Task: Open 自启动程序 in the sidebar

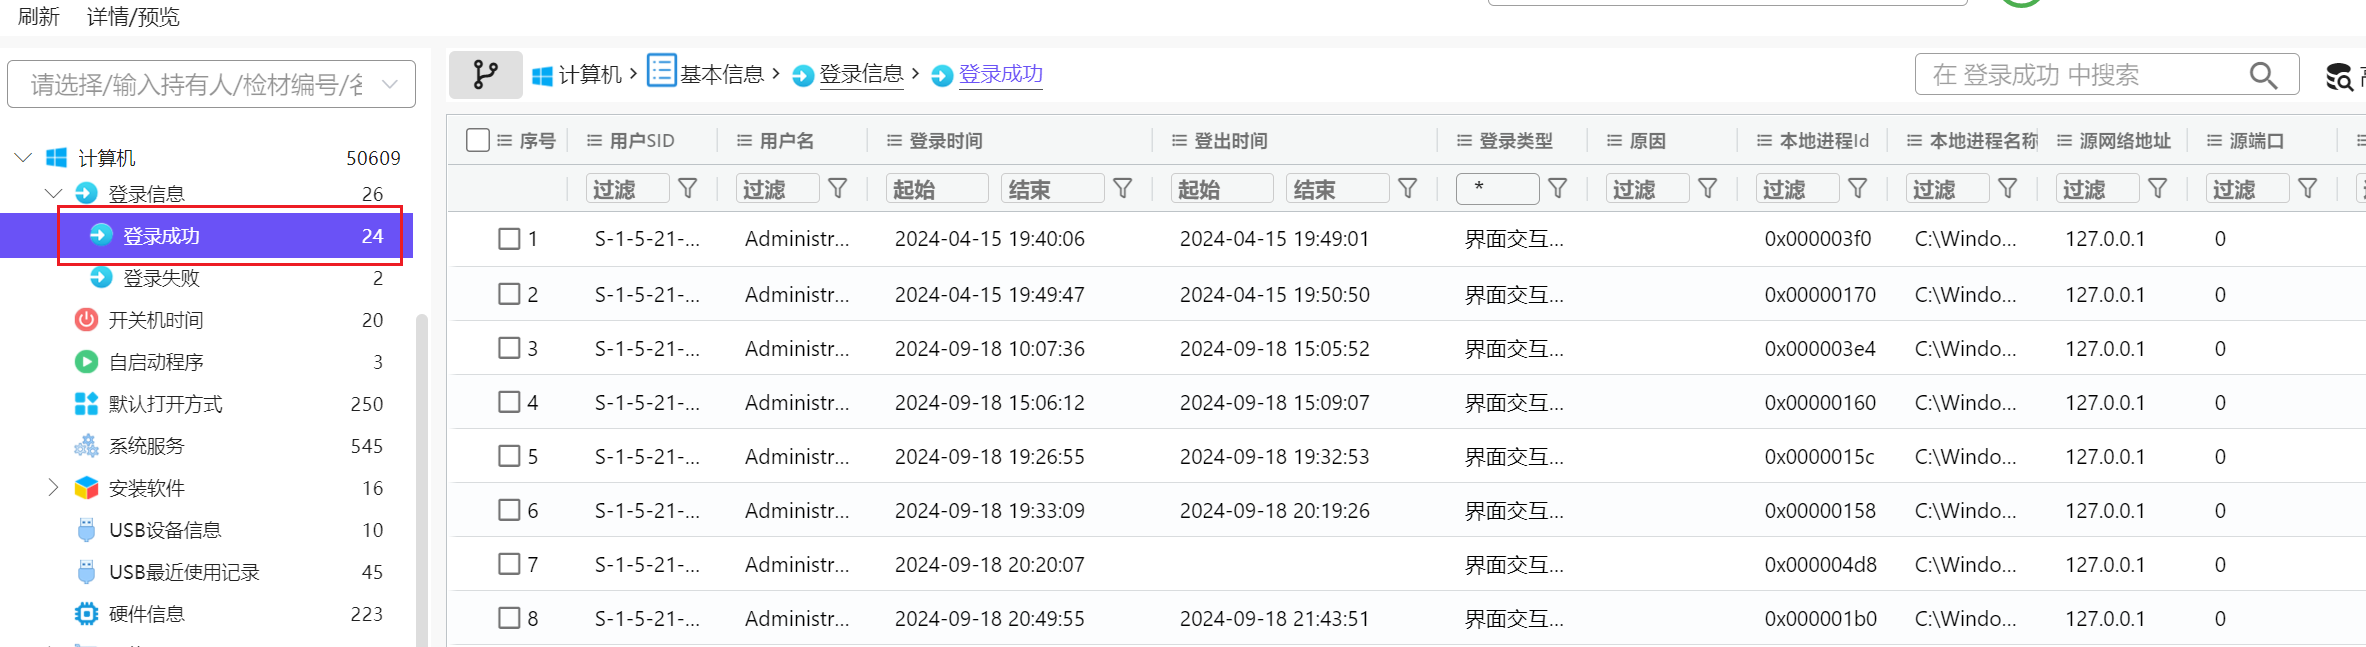Action: (x=155, y=362)
